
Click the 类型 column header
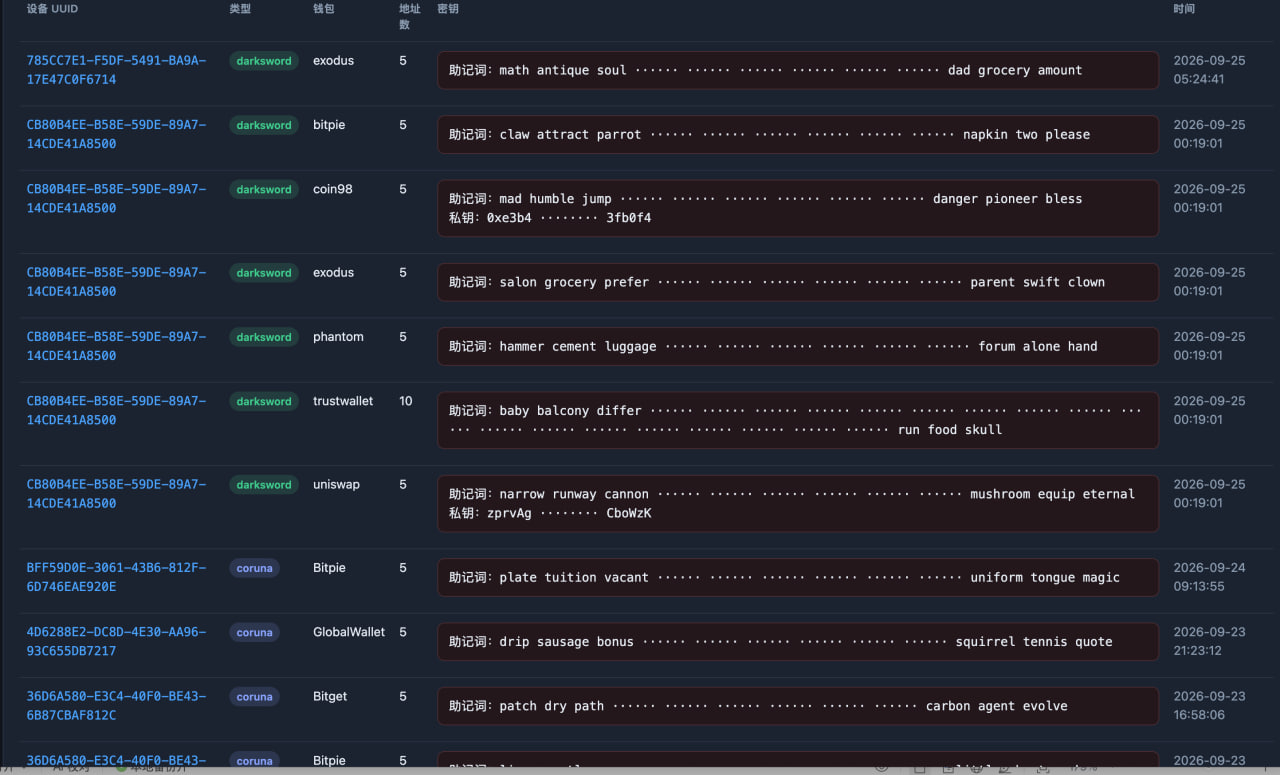[240, 9]
